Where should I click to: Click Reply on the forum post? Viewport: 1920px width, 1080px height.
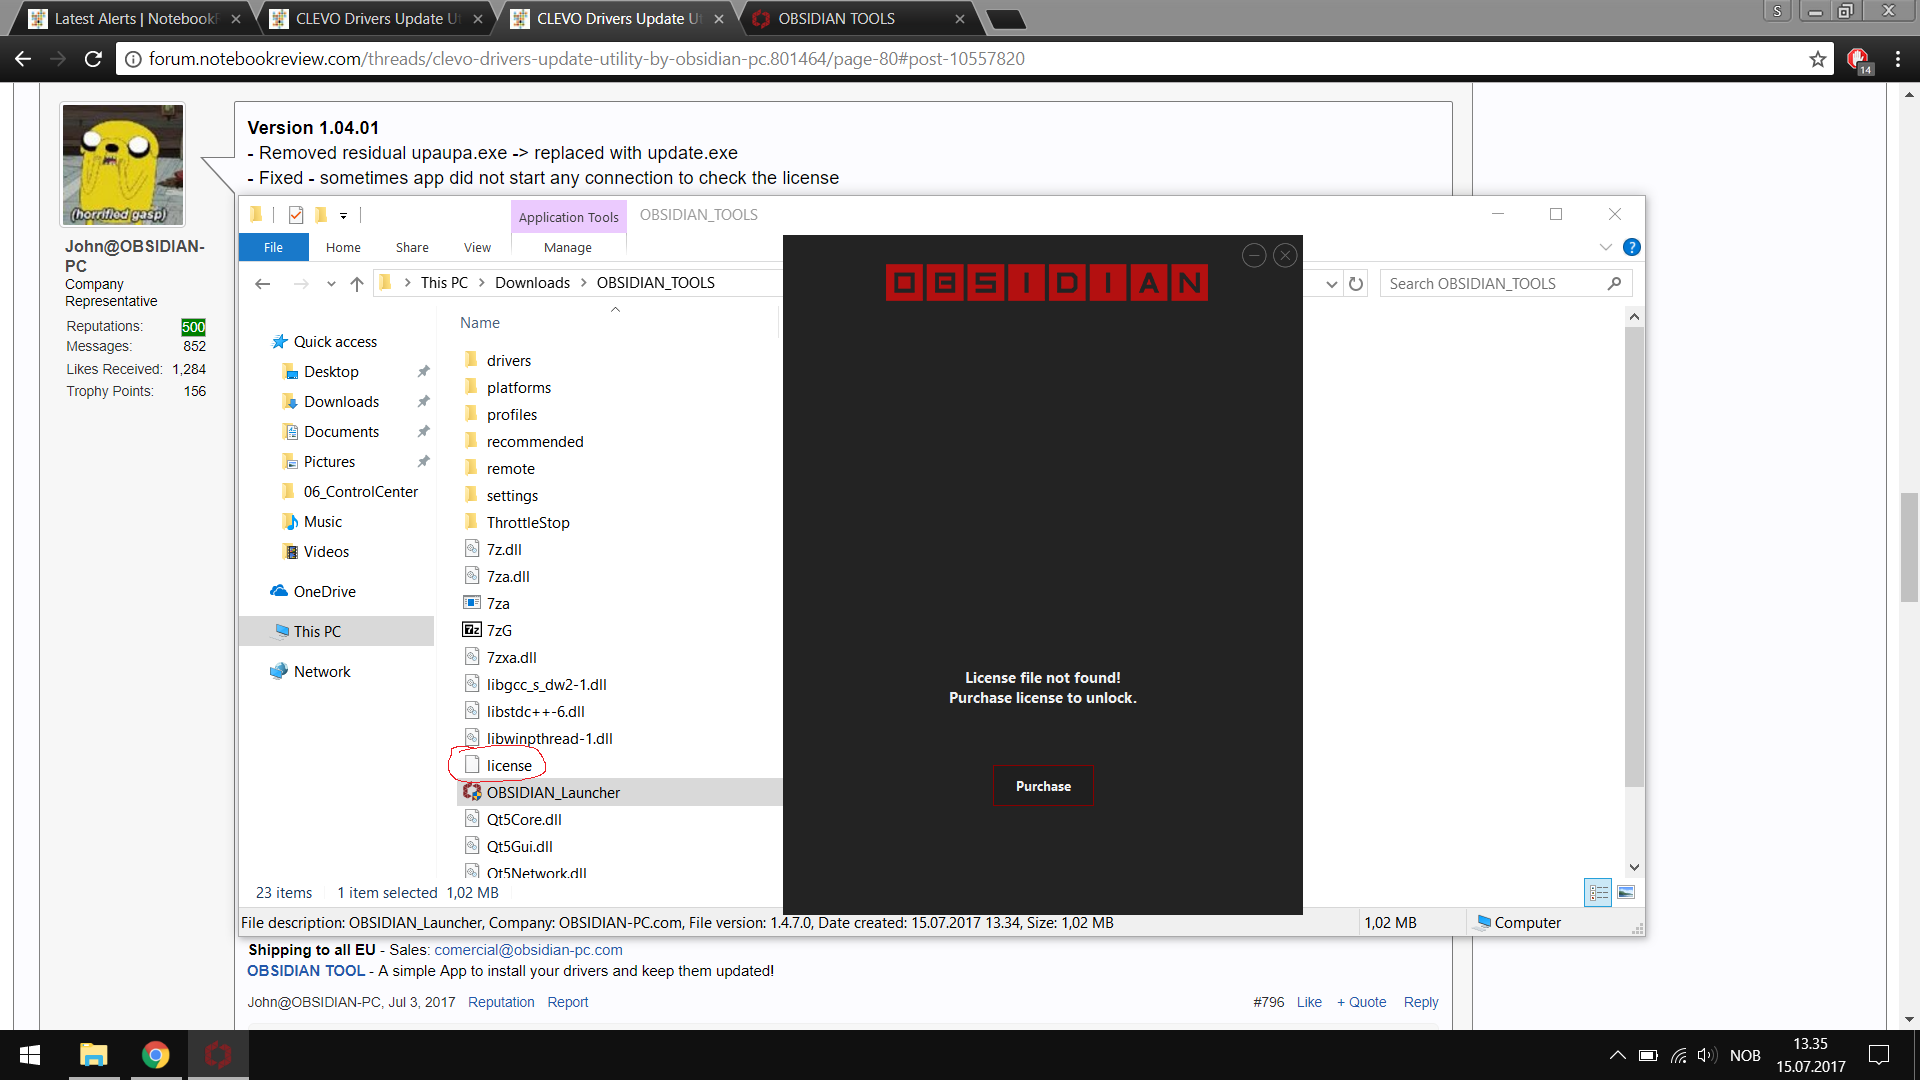click(x=1420, y=1002)
